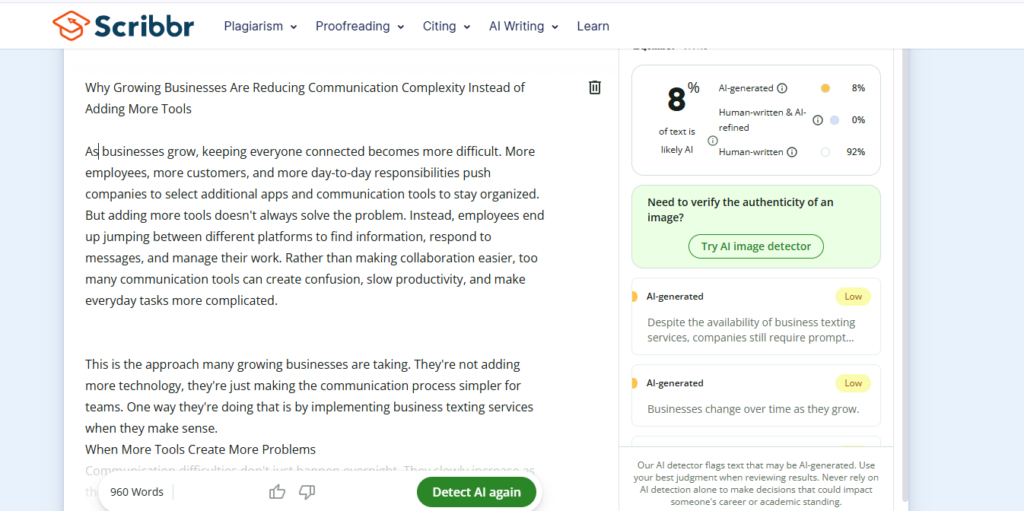Open the 'Businesses change over time' result card

pos(756,395)
